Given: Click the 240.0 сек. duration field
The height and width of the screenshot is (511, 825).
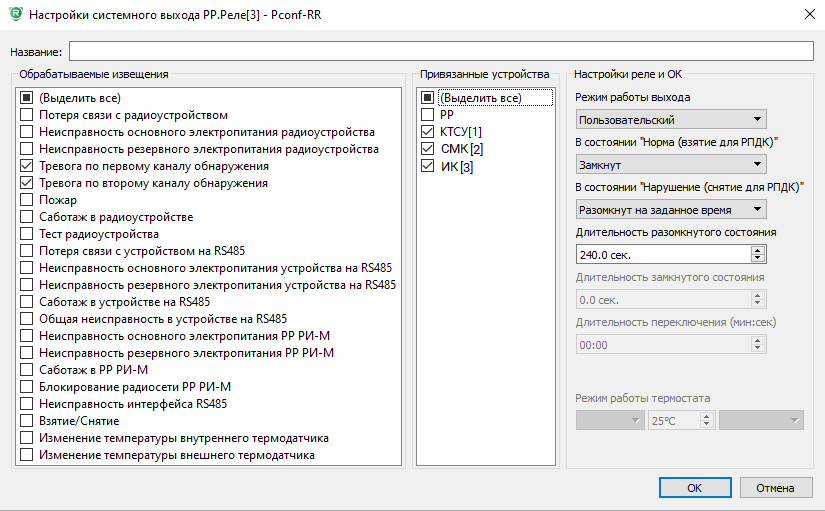Looking at the screenshot, I should (x=662, y=254).
